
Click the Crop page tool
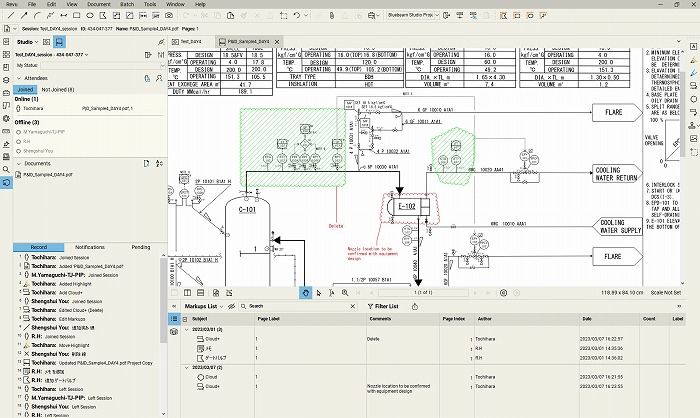coord(283,16)
